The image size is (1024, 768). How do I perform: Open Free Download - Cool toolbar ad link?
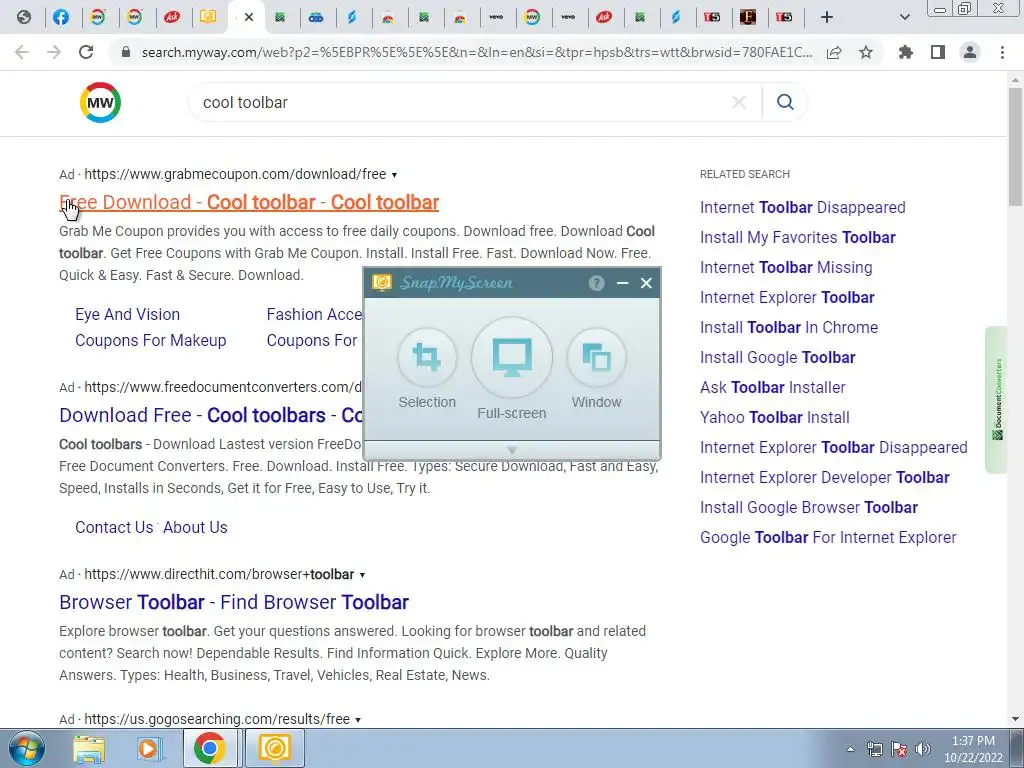pos(249,202)
